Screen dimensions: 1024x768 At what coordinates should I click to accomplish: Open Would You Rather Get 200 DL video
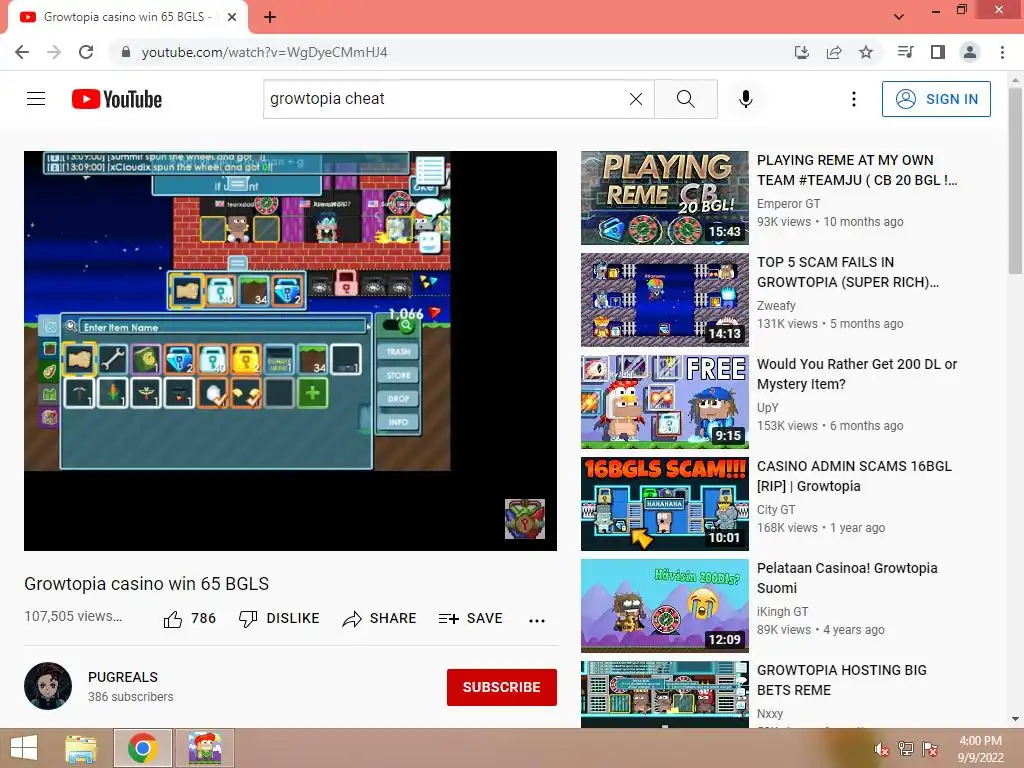(x=857, y=374)
